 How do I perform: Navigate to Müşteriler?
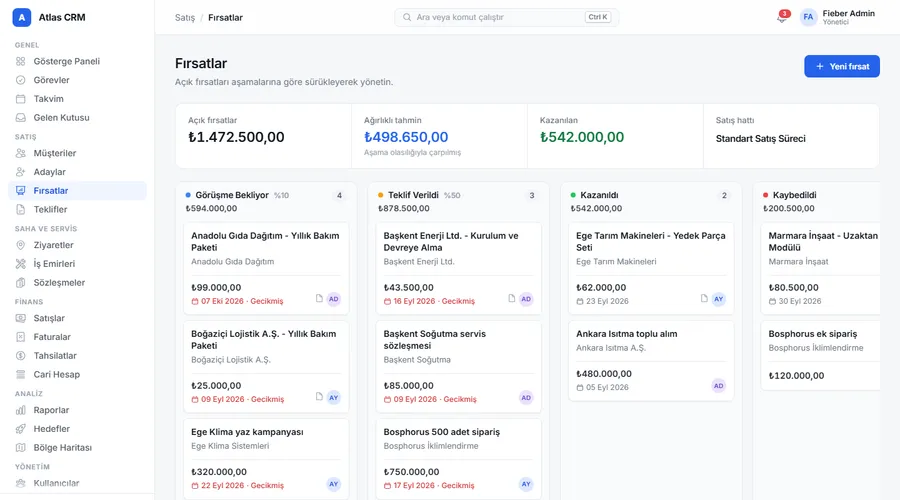click(x=77, y=153)
